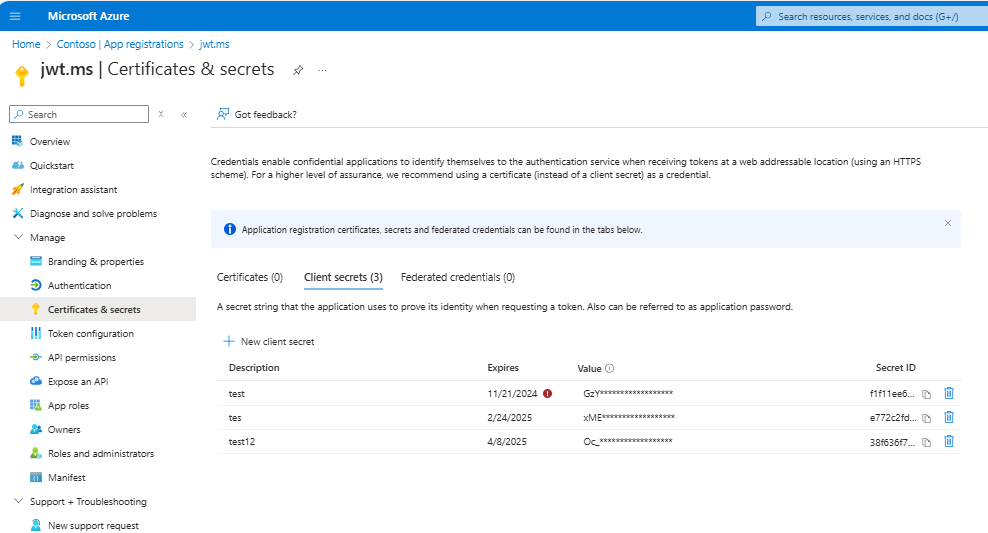Screen dimensions: 988x533
Task: Select the '4/8/2025' expiry cell
Action: click(507, 442)
